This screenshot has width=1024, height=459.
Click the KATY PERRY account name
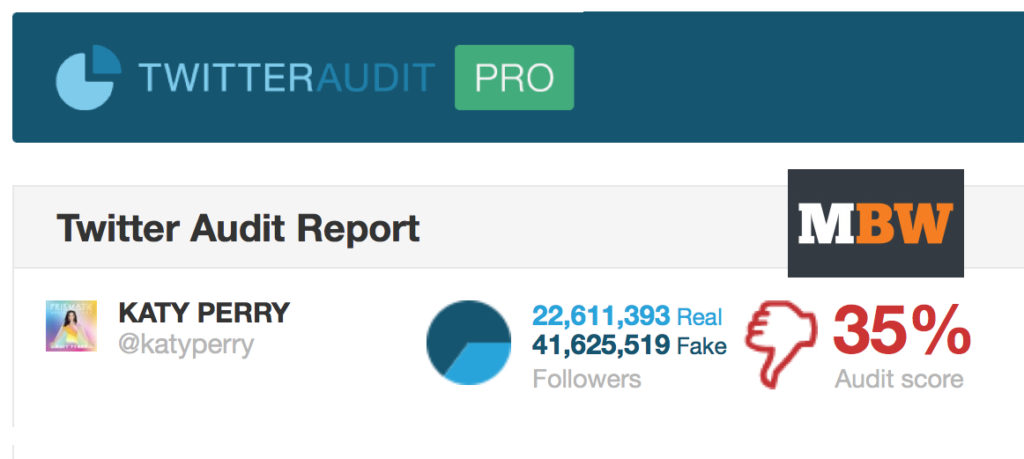204,313
